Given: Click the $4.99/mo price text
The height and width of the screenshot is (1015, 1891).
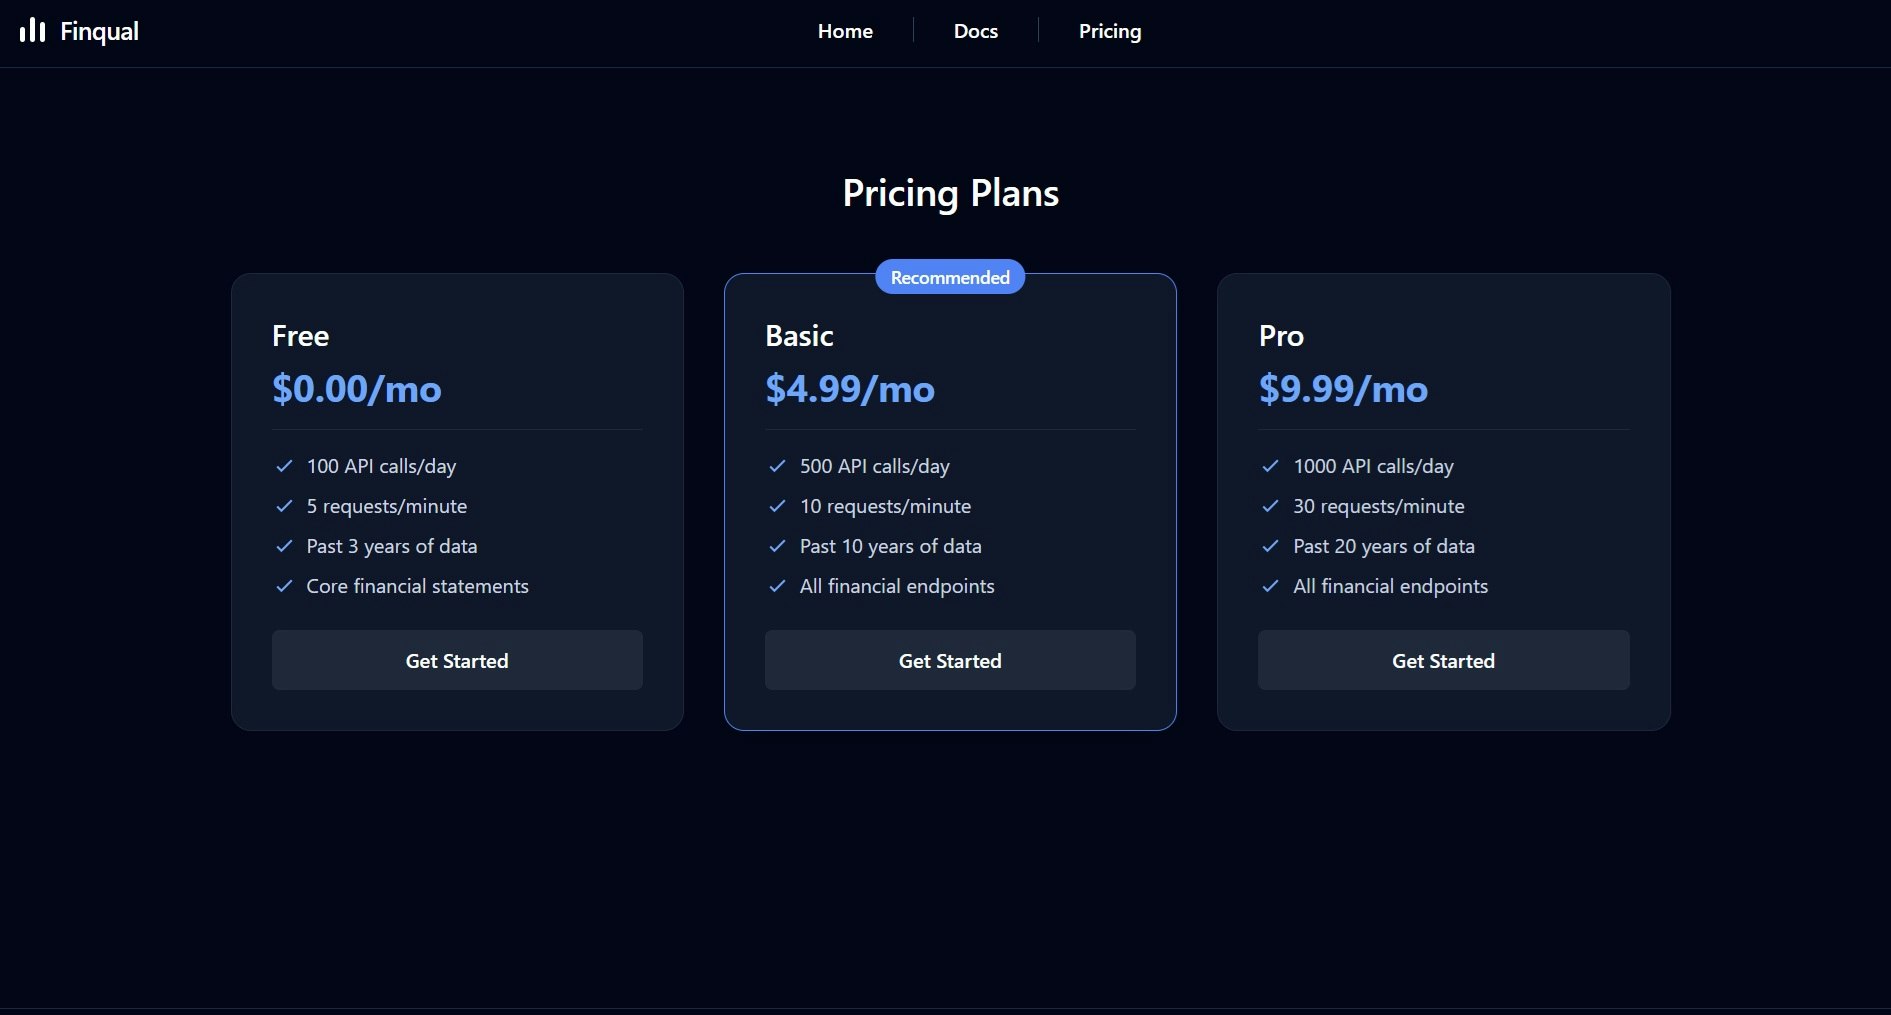Looking at the screenshot, I should (849, 390).
